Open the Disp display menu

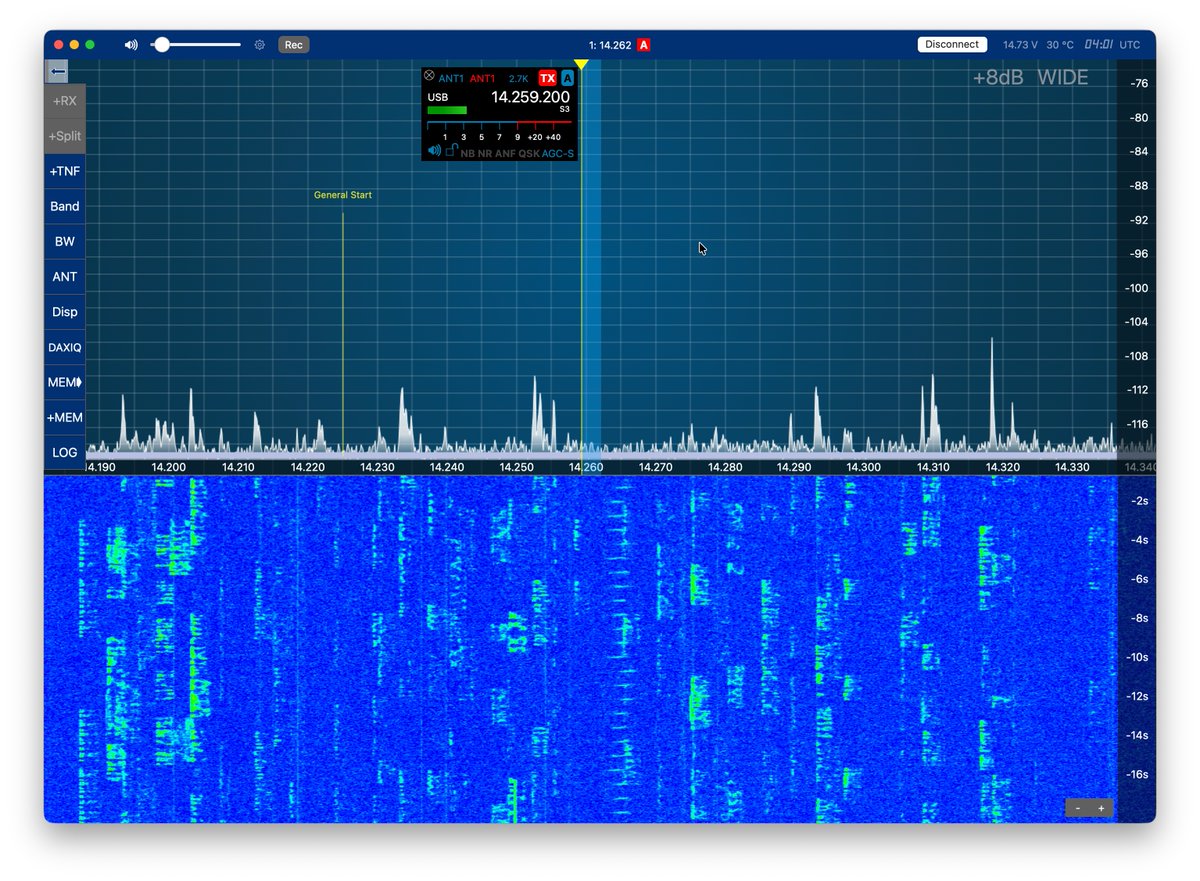click(x=64, y=312)
